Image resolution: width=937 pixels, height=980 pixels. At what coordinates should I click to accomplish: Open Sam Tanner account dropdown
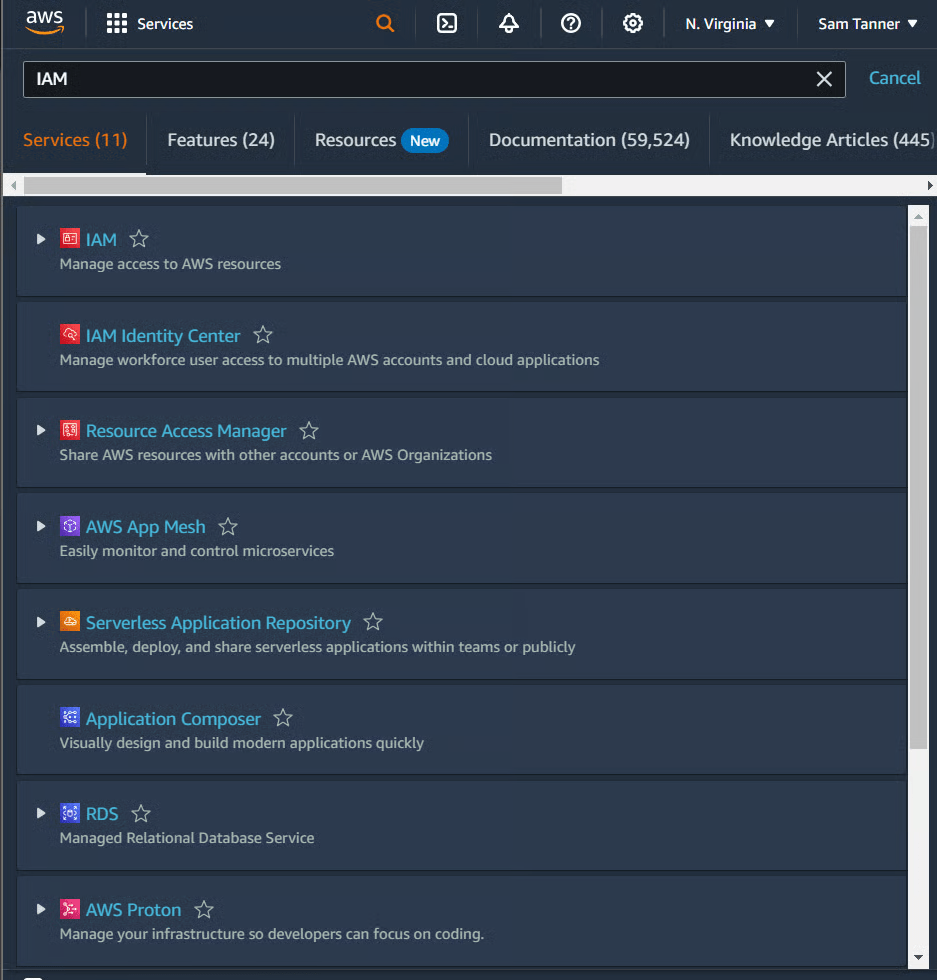867,23
